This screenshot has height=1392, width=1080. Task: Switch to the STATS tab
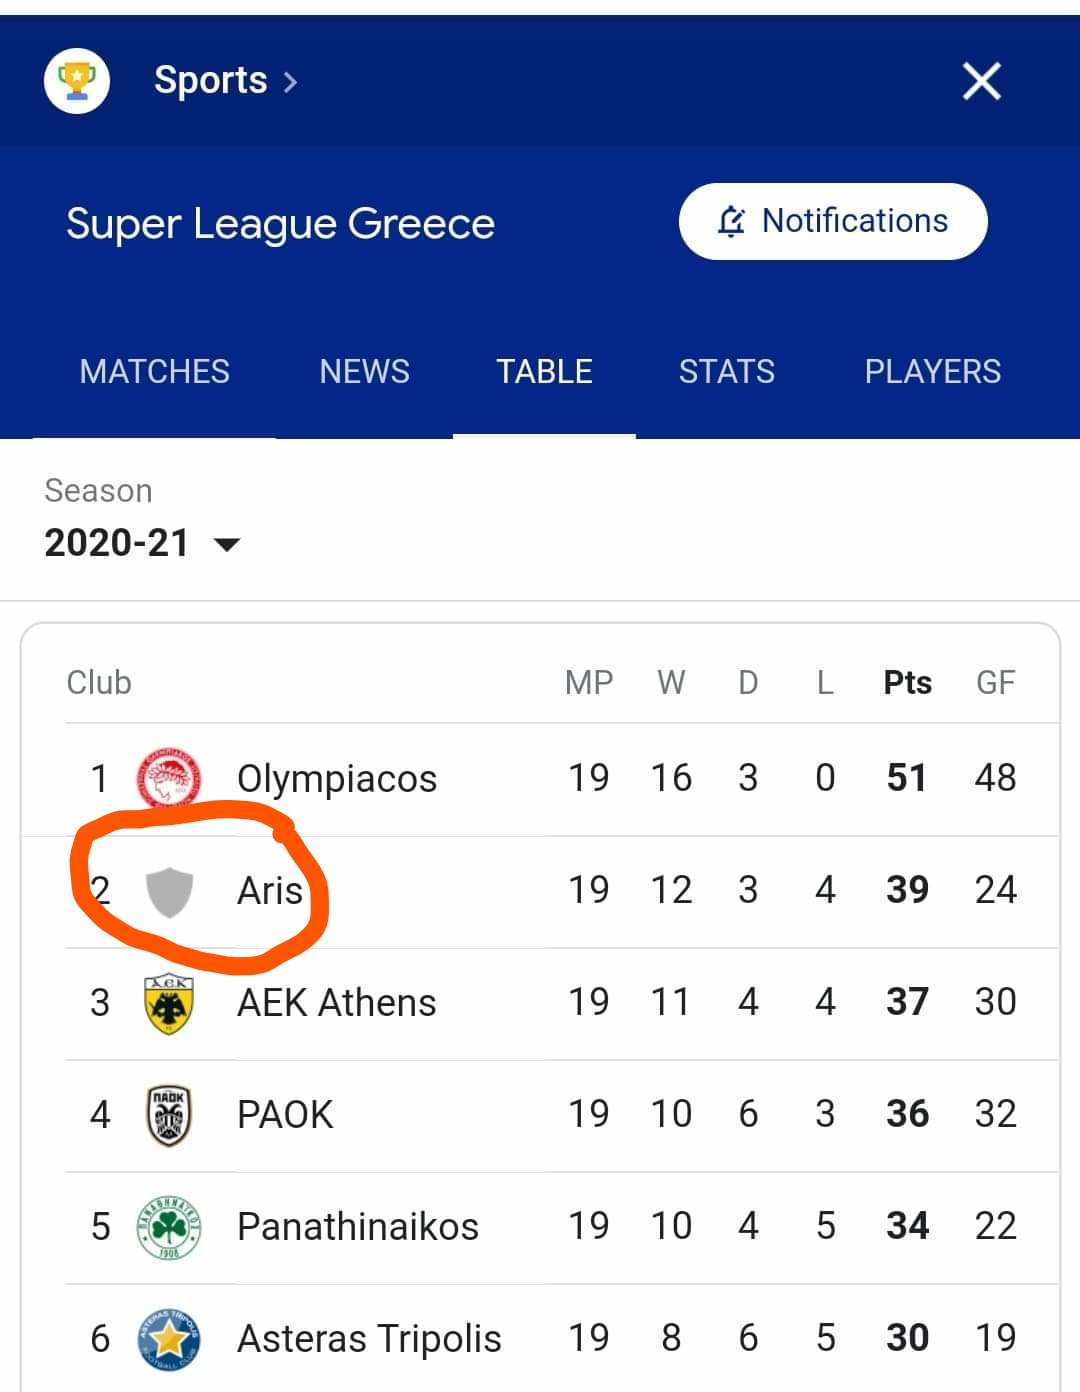727,371
